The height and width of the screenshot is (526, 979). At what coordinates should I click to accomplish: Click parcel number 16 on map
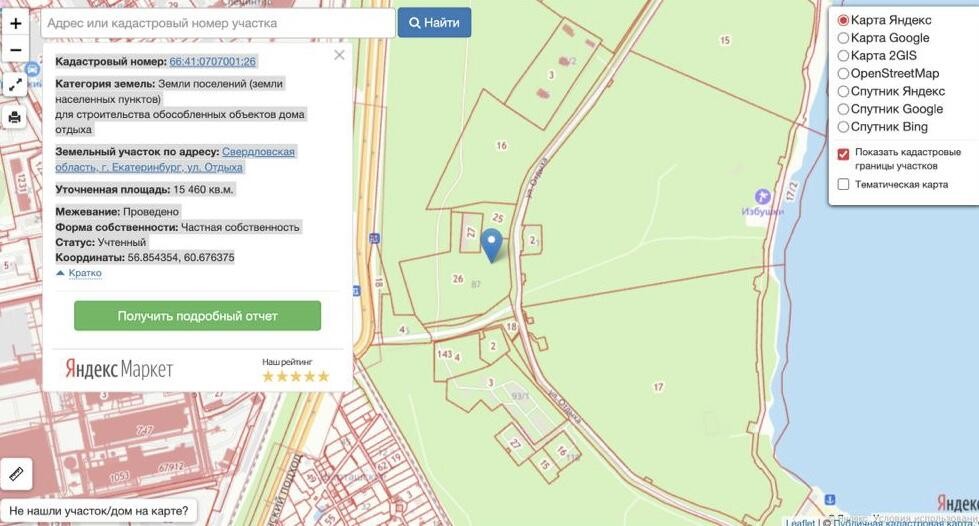501,146
